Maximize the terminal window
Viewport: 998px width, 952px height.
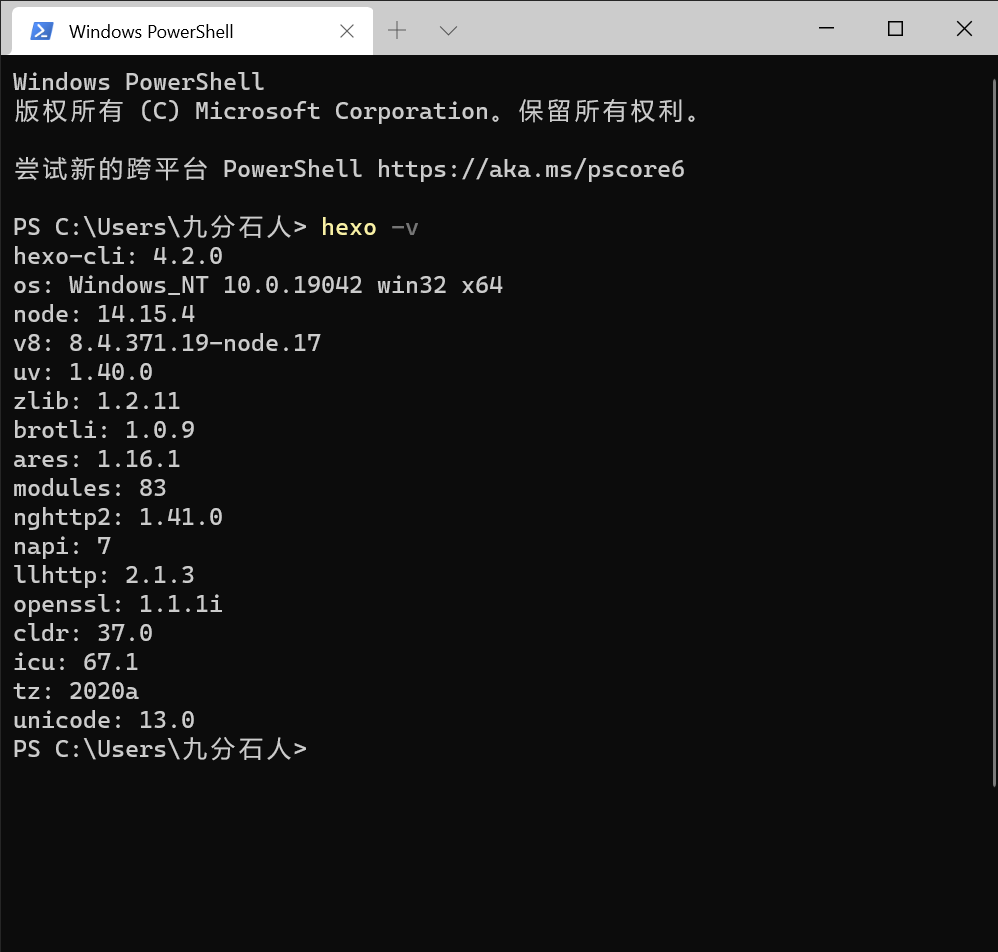click(x=895, y=29)
